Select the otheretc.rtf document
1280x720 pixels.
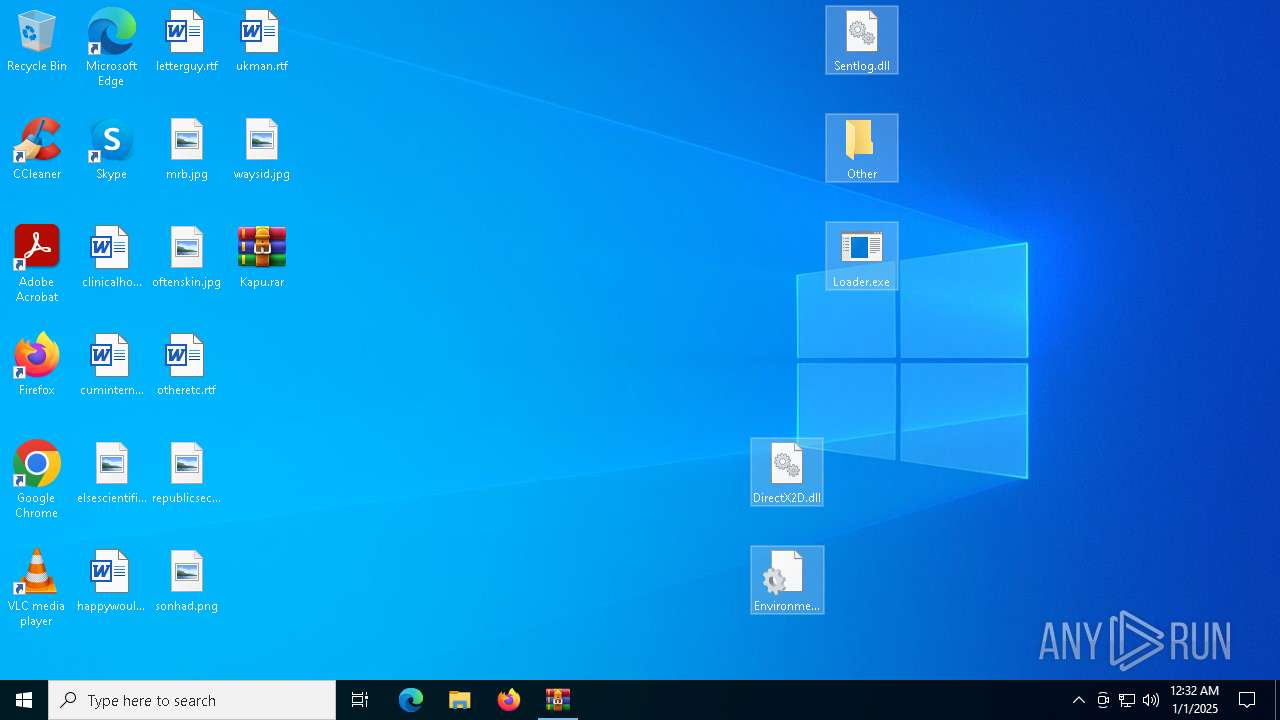pos(187,365)
